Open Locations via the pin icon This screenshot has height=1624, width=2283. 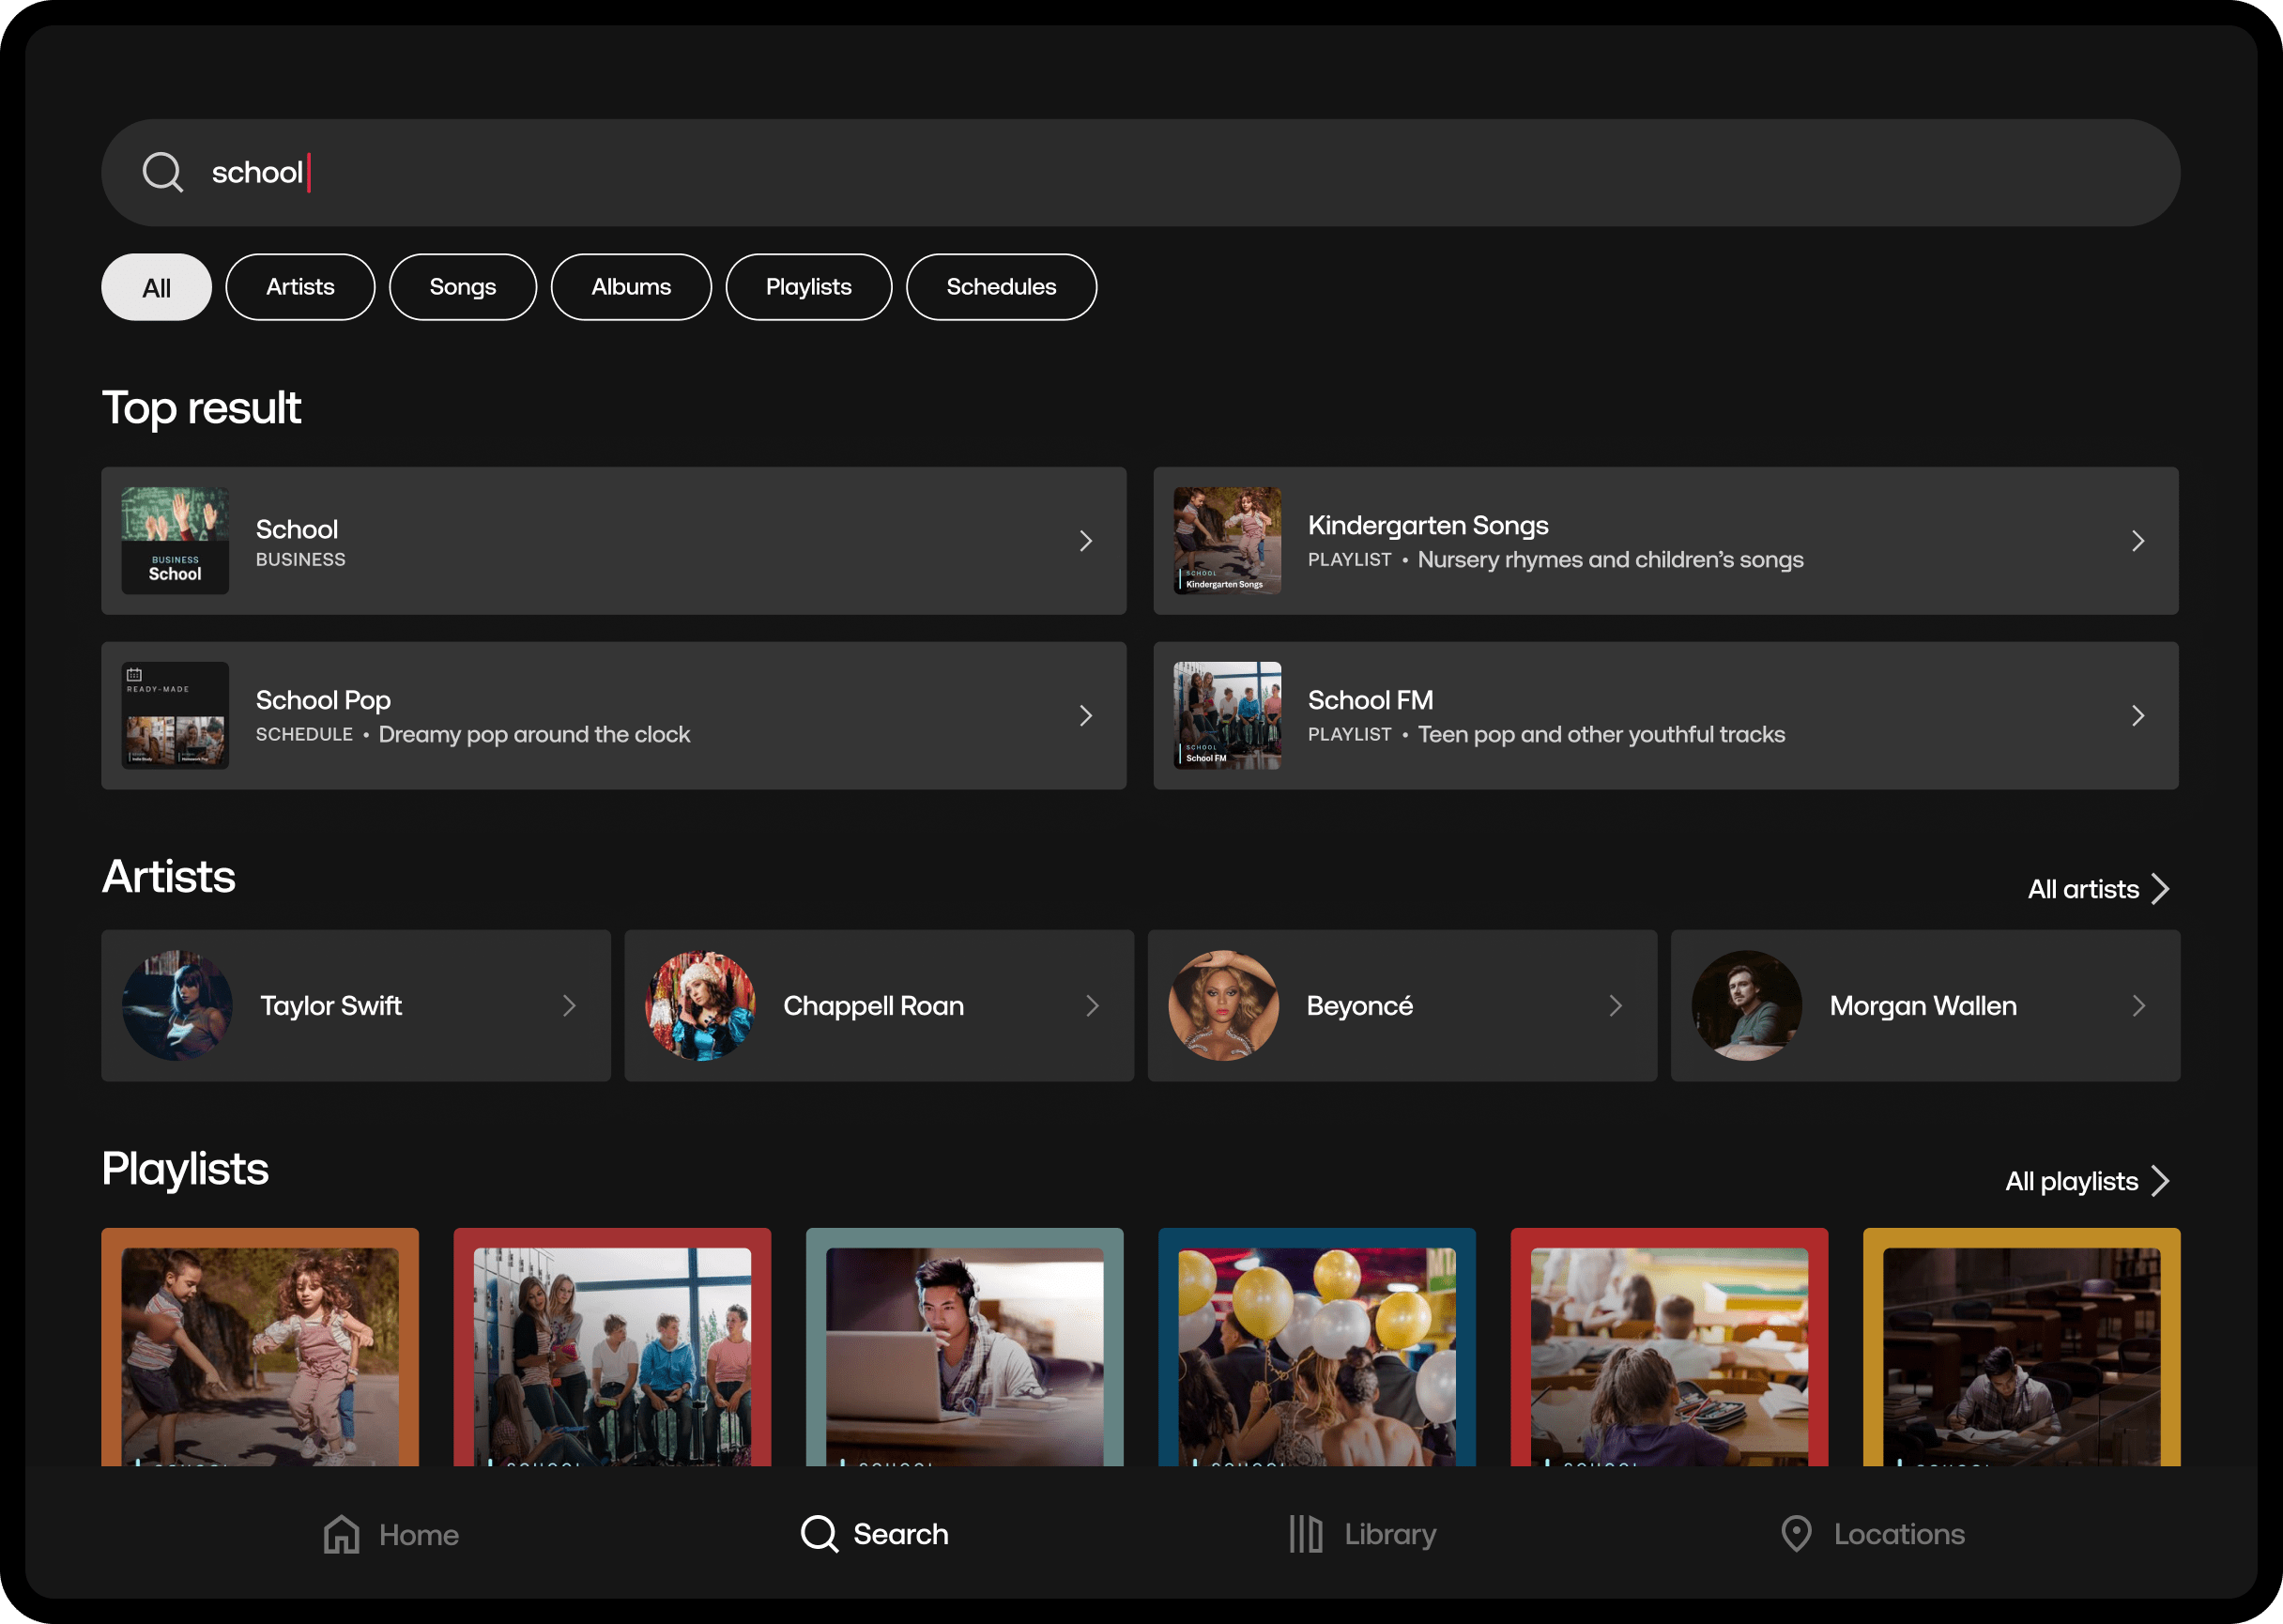pyautogui.click(x=1796, y=1533)
